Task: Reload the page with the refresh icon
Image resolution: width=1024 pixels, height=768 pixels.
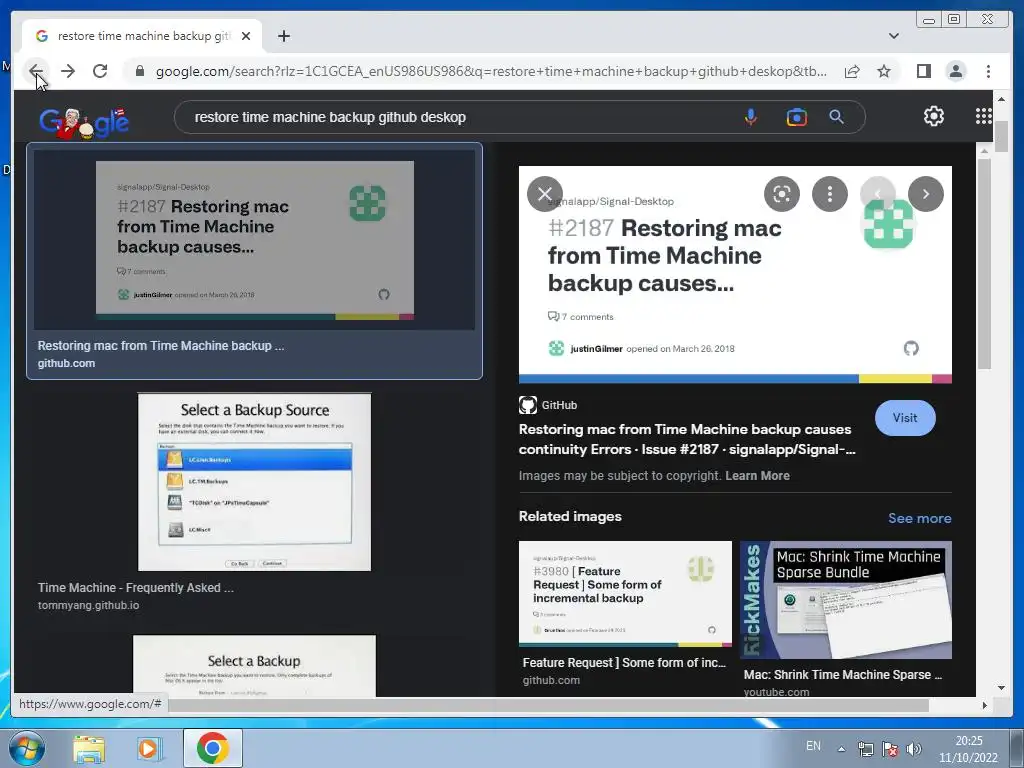Action: (x=100, y=71)
